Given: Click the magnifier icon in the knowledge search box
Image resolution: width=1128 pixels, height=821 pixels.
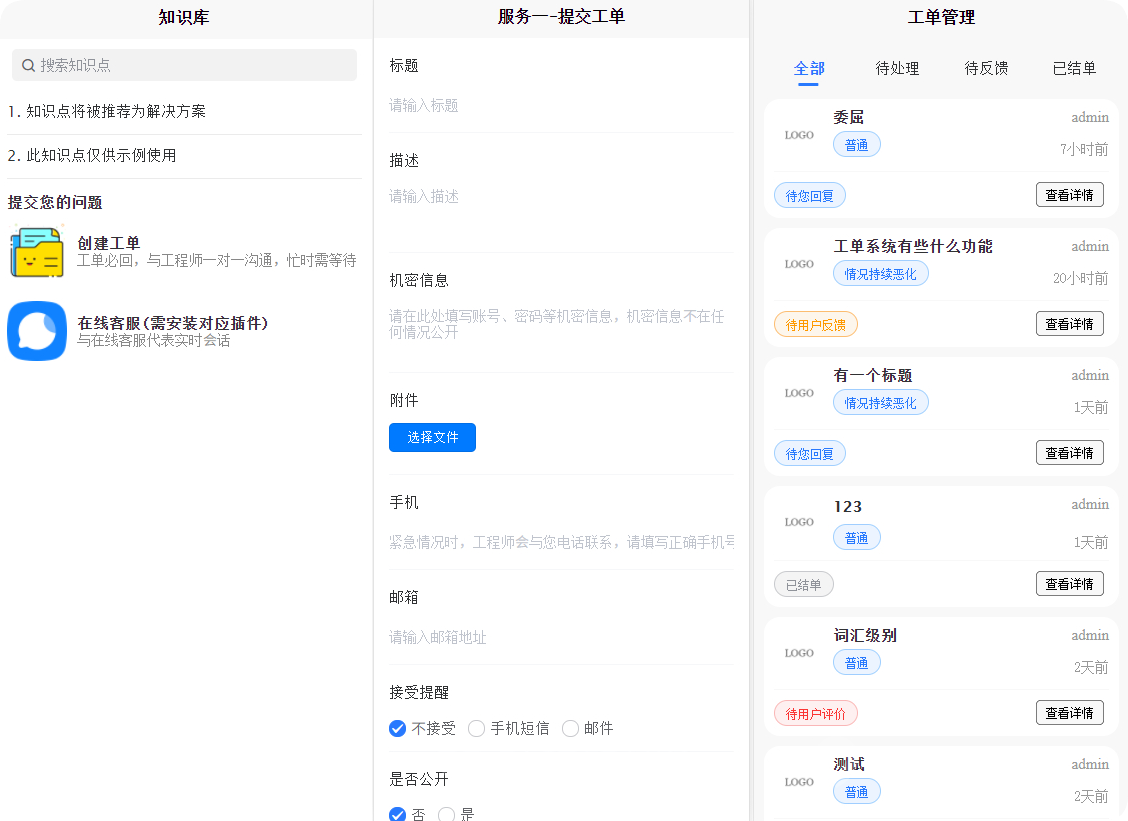Looking at the screenshot, I should (x=27, y=64).
